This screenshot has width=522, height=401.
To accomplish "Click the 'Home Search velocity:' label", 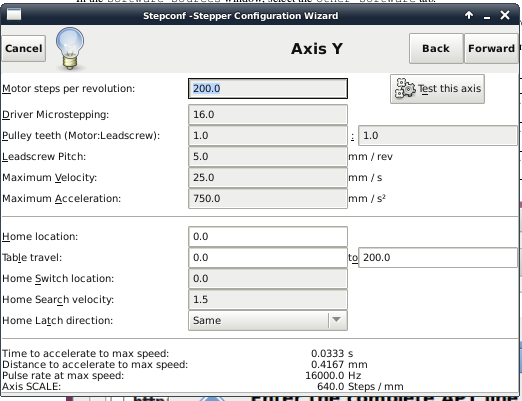I will coord(58,300).
